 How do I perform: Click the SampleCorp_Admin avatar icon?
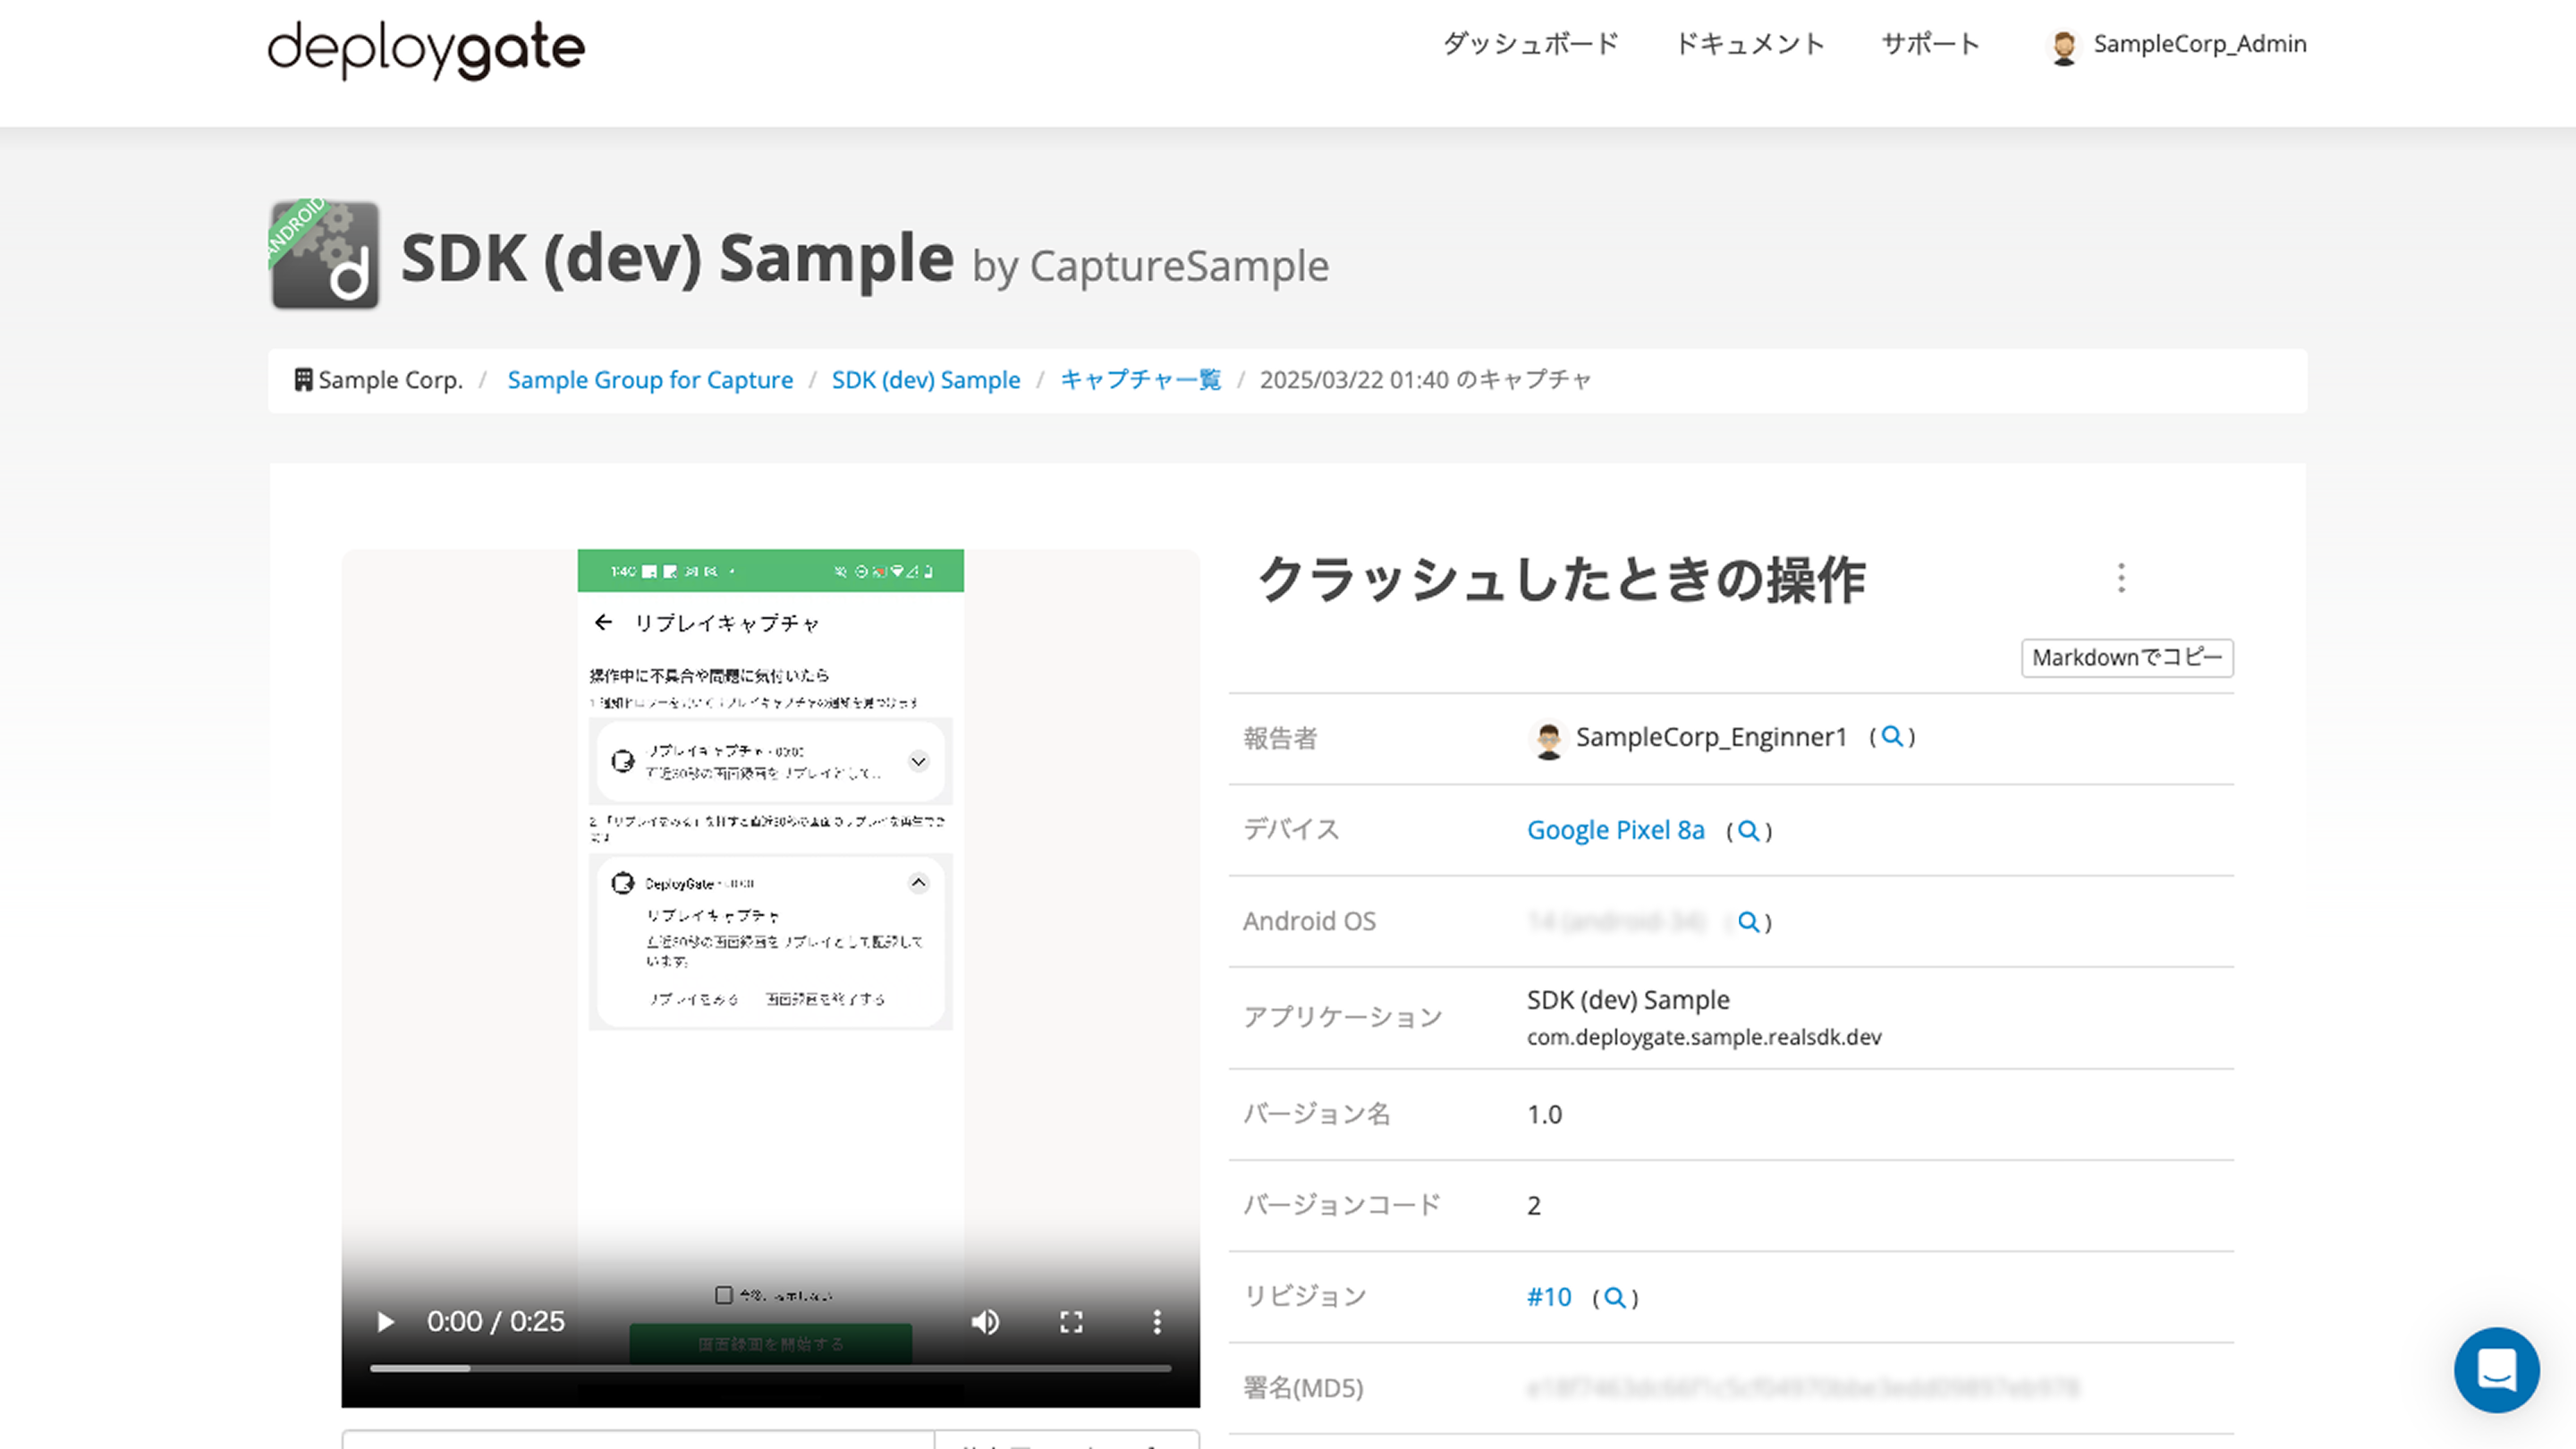(2064, 45)
